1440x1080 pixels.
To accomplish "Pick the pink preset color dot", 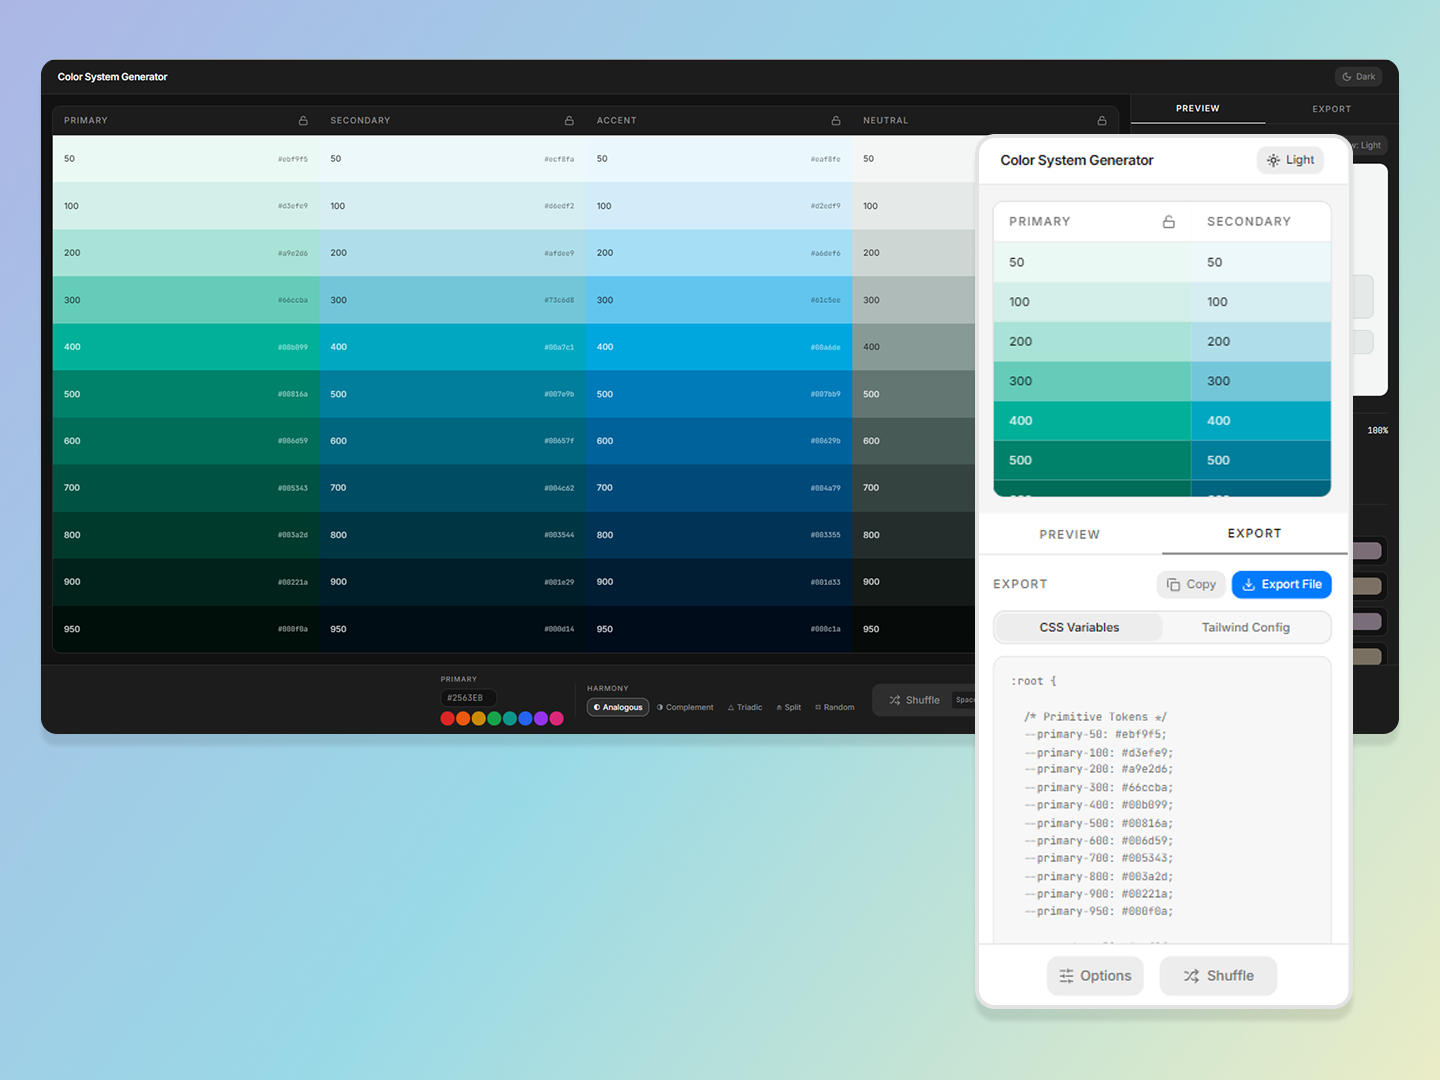I will (x=557, y=719).
